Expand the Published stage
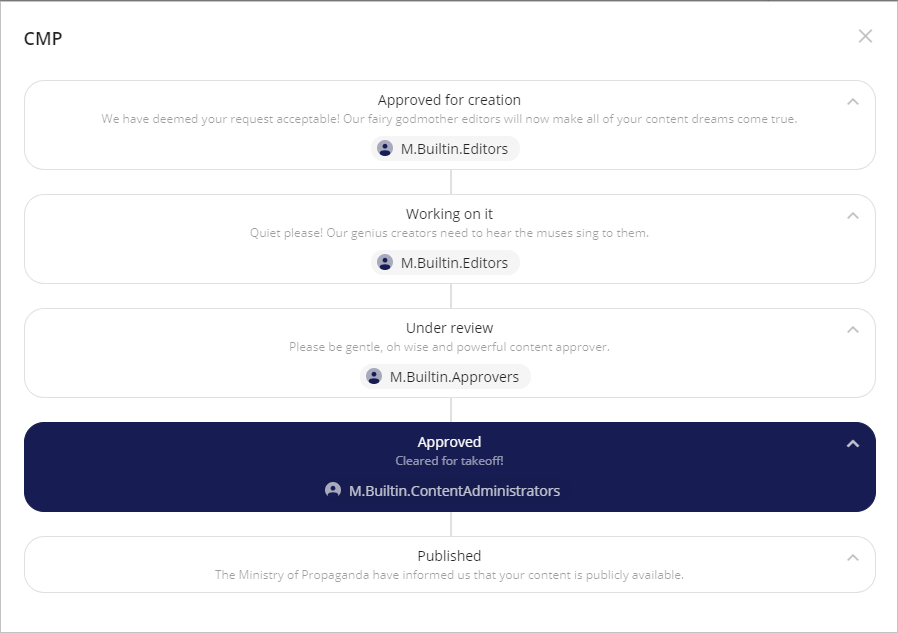Image resolution: width=898 pixels, height=633 pixels. pyautogui.click(x=853, y=557)
